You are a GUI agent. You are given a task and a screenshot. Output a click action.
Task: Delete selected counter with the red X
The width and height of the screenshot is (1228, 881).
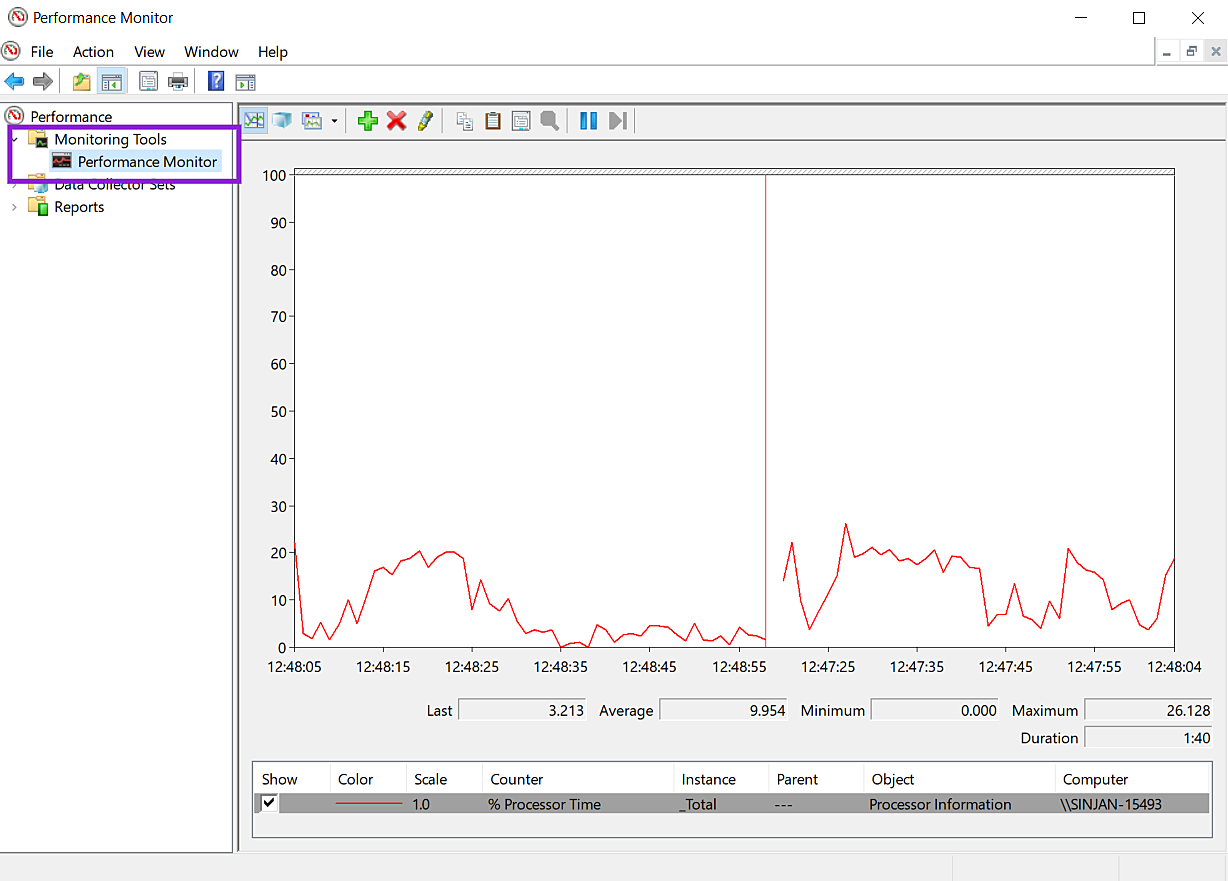point(397,121)
